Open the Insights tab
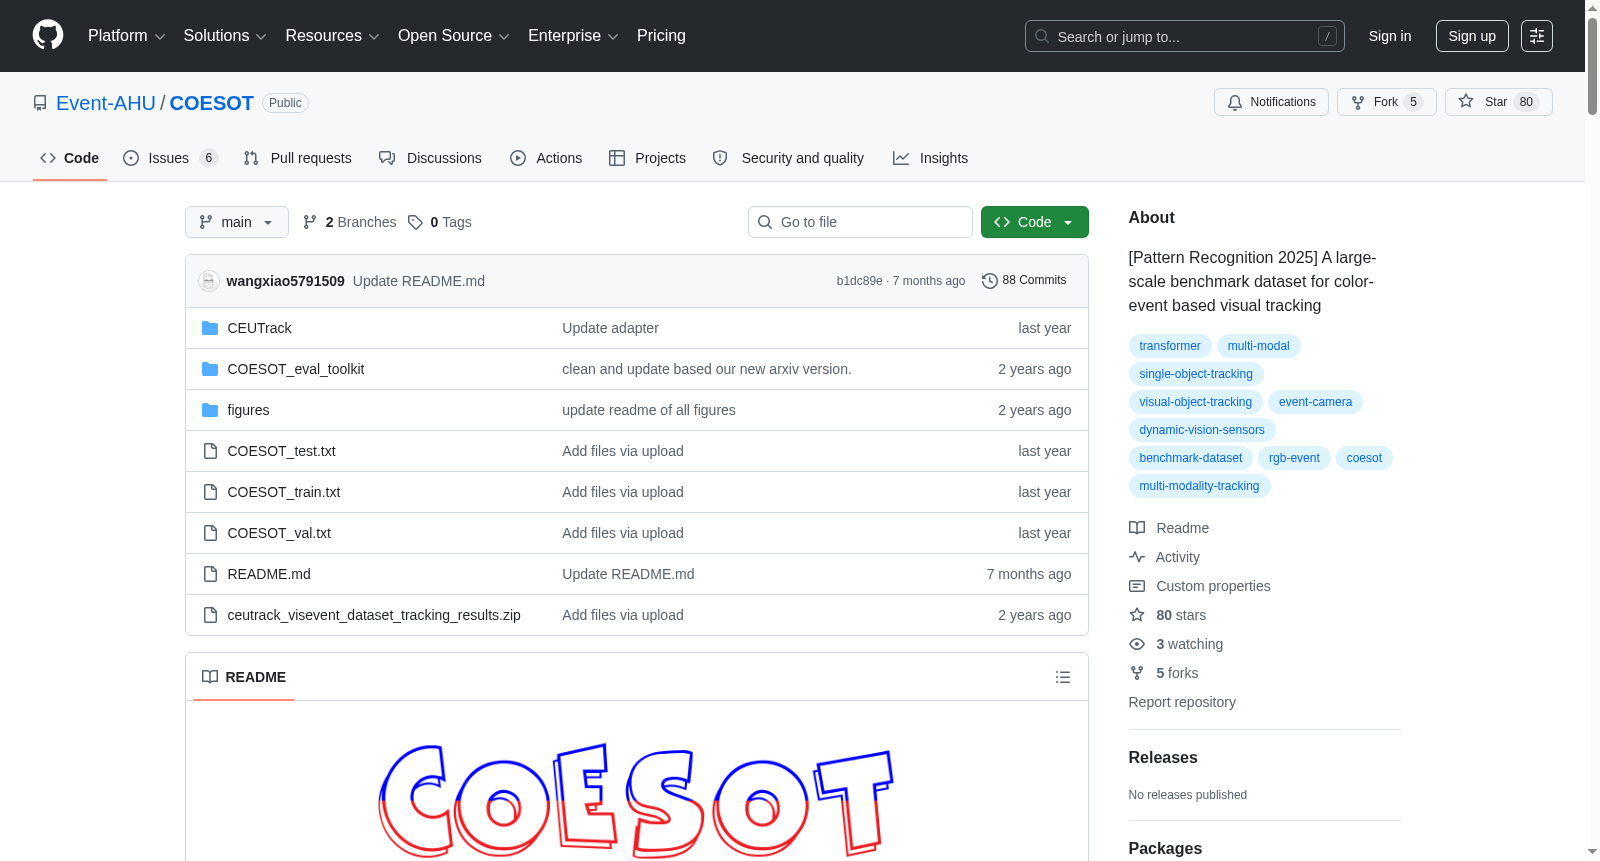The width and height of the screenshot is (1600, 861). coord(930,158)
